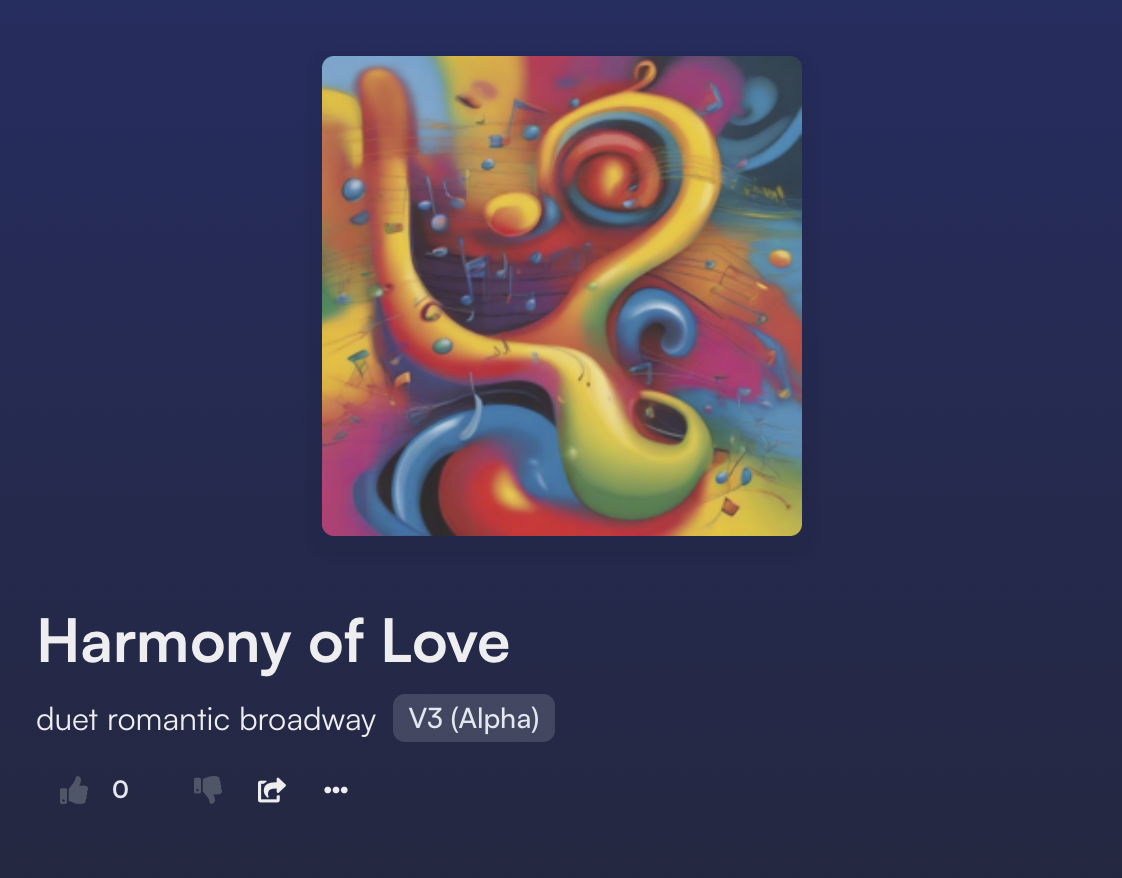Open the three-dot more options menu
Viewport: 1122px width, 878px height.
coord(336,790)
